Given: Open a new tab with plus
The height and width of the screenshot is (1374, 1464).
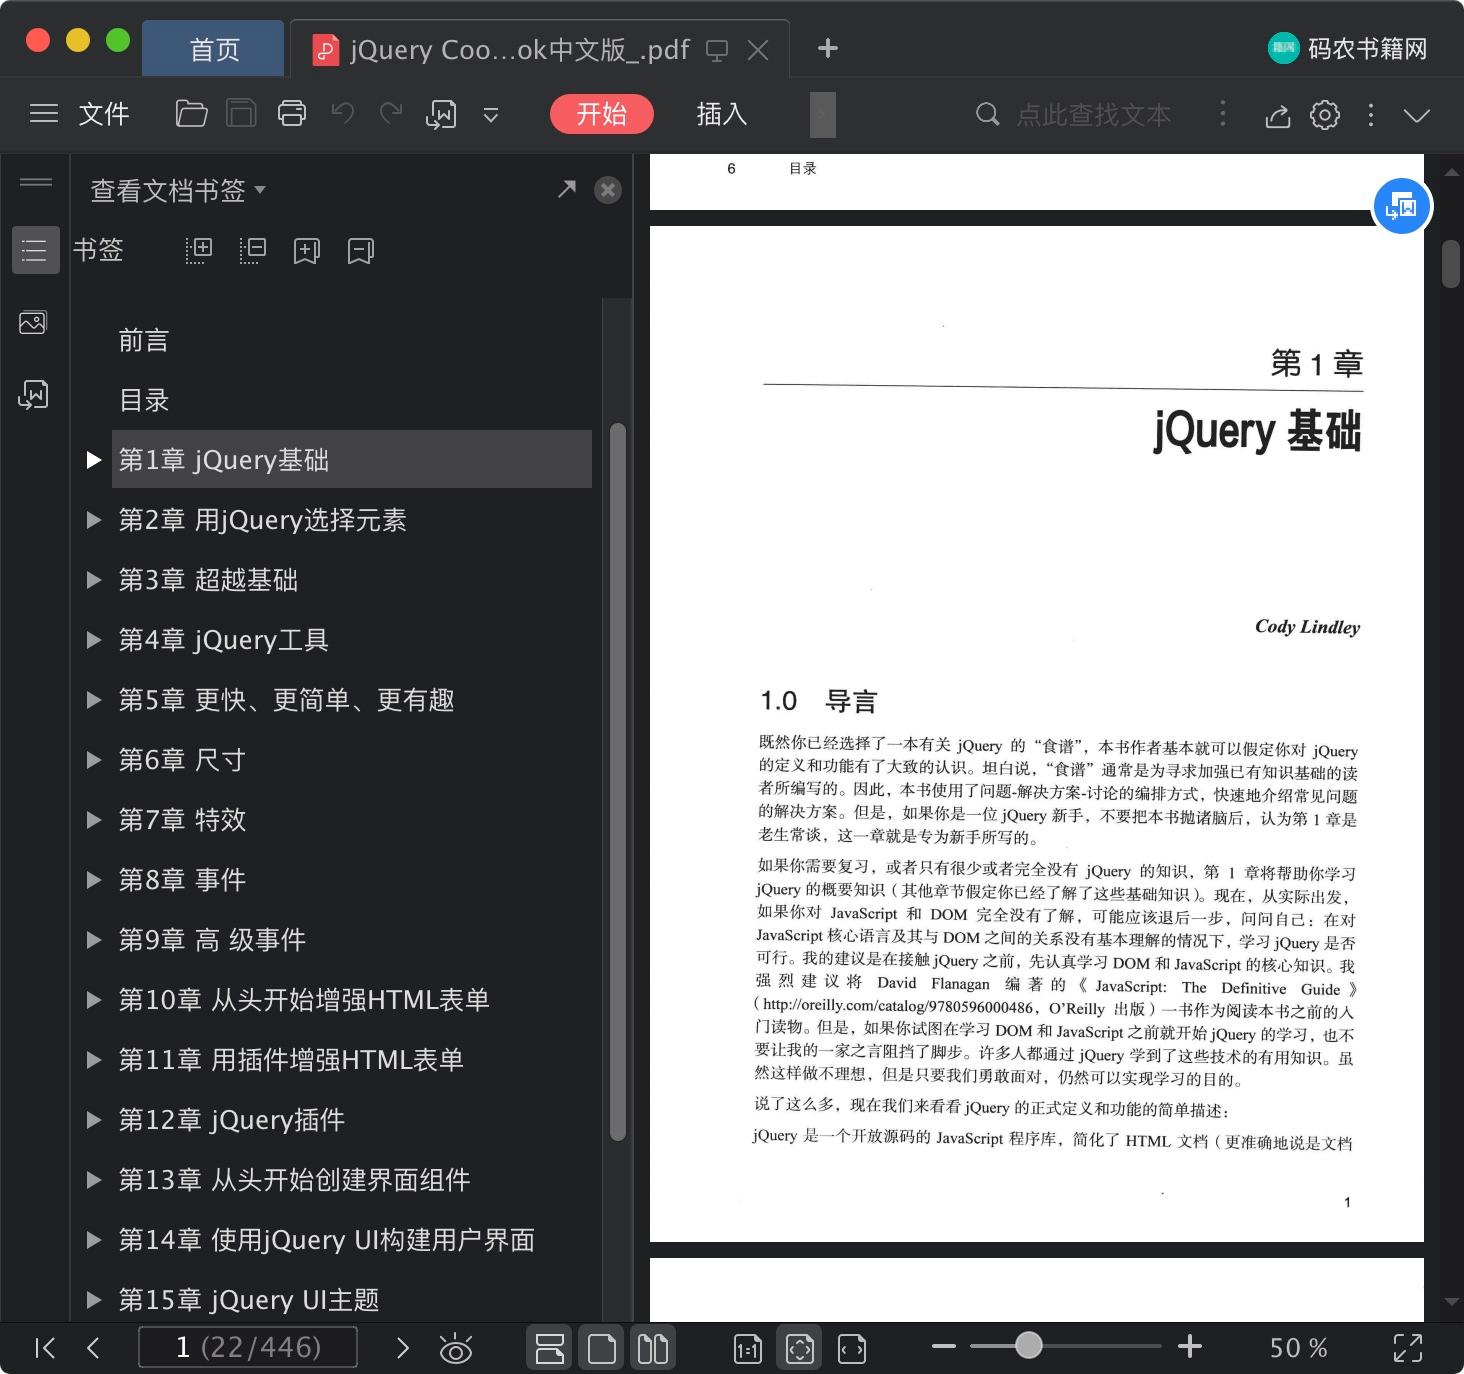Looking at the screenshot, I should [x=827, y=48].
